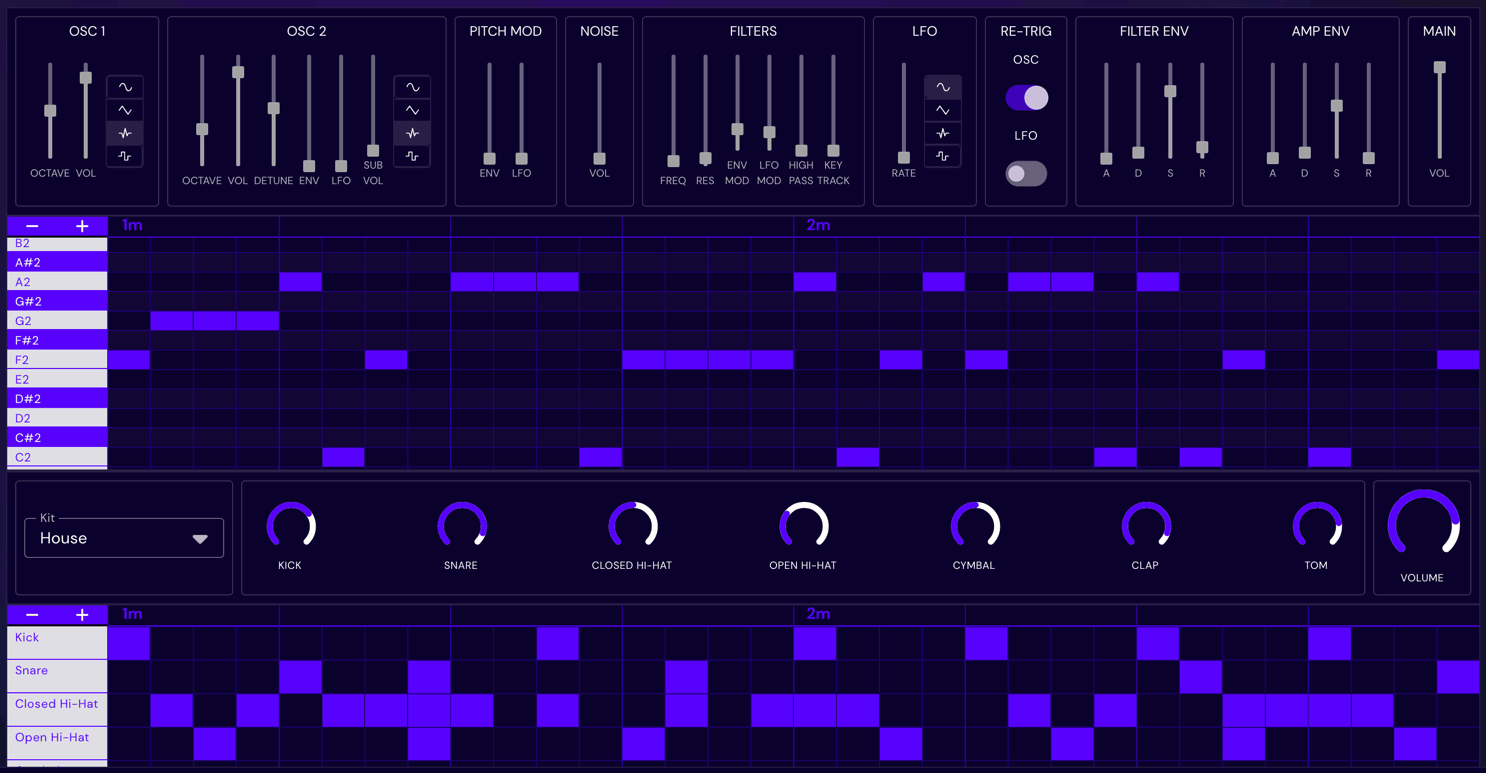Click the NOISE VOL slider handle
1486x773 pixels.
click(599, 158)
